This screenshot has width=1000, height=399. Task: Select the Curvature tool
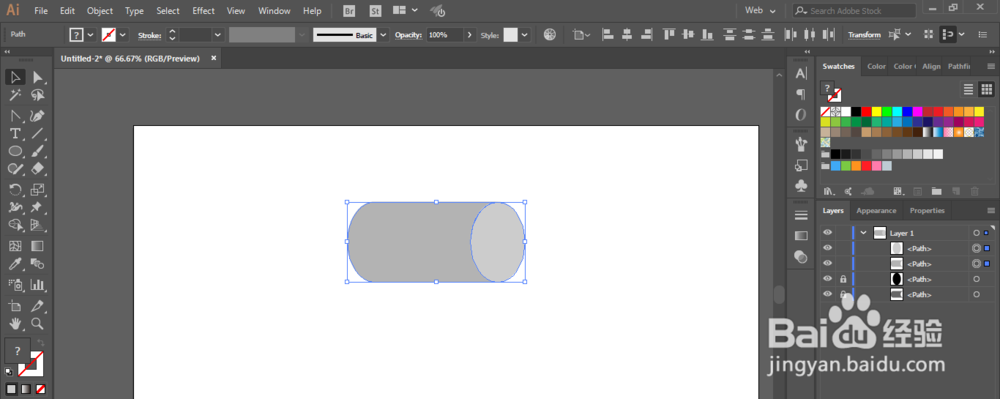(38, 116)
